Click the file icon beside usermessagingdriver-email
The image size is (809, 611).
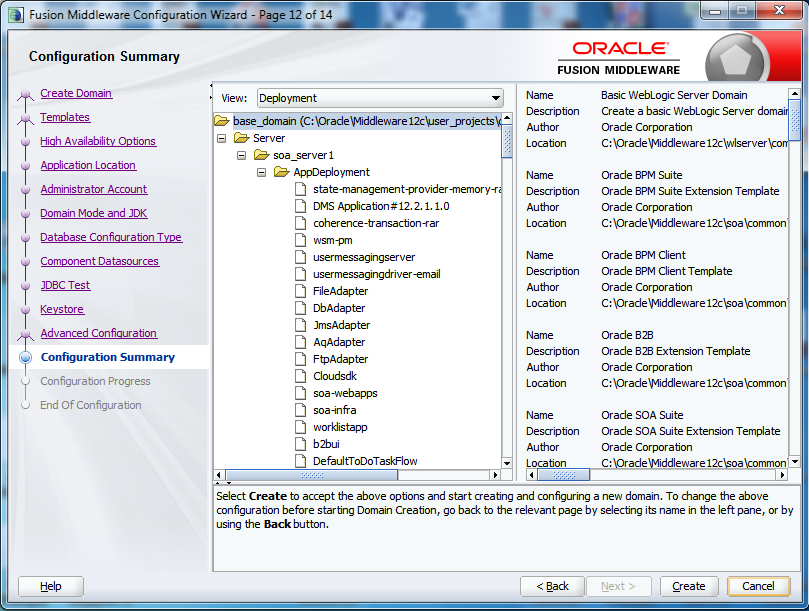[x=301, y=274]
